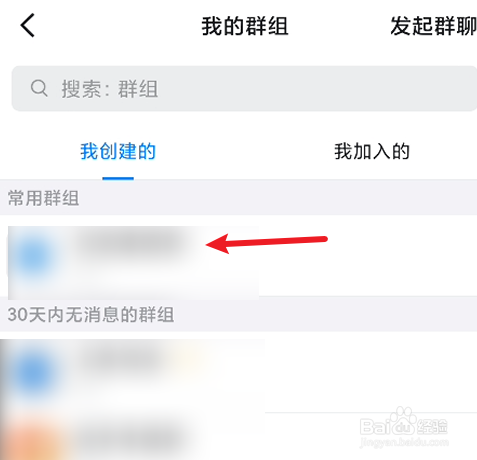477x460 pixels.
Task: Click the jingyan.baidu.com watermark text
Action: click(404, 442)
